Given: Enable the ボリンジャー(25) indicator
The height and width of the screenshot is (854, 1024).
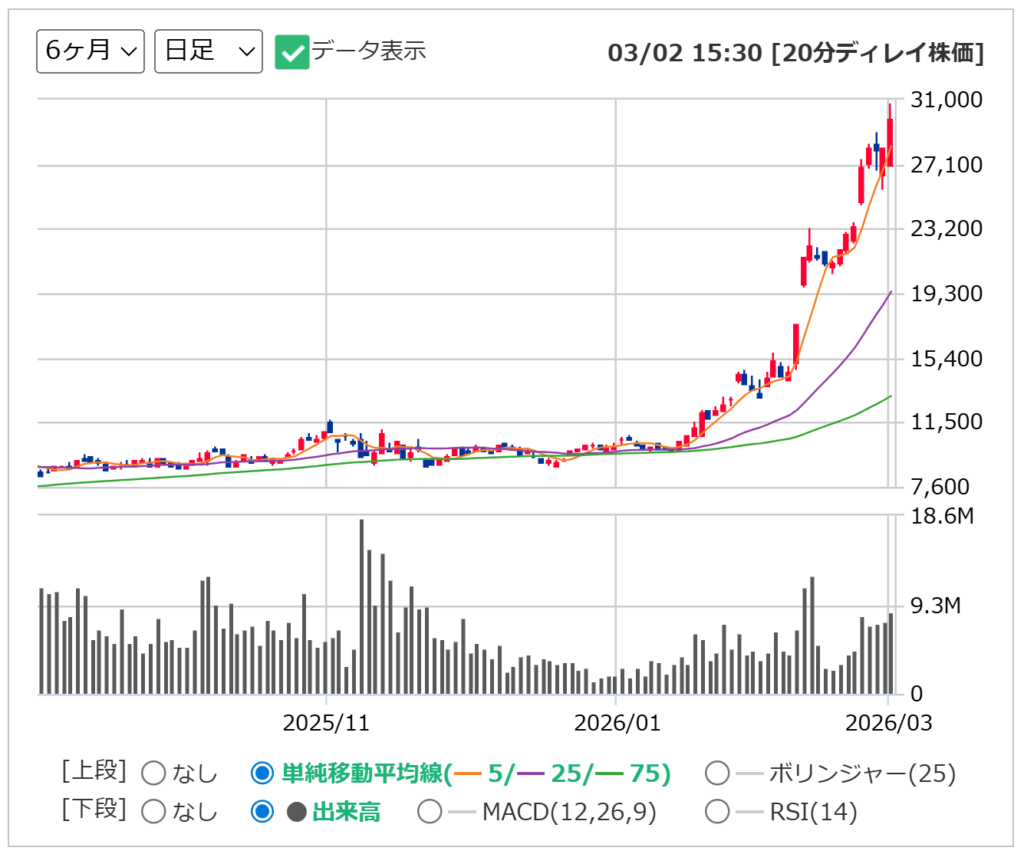Looking at the screenshot, I should tap(717, 773).
